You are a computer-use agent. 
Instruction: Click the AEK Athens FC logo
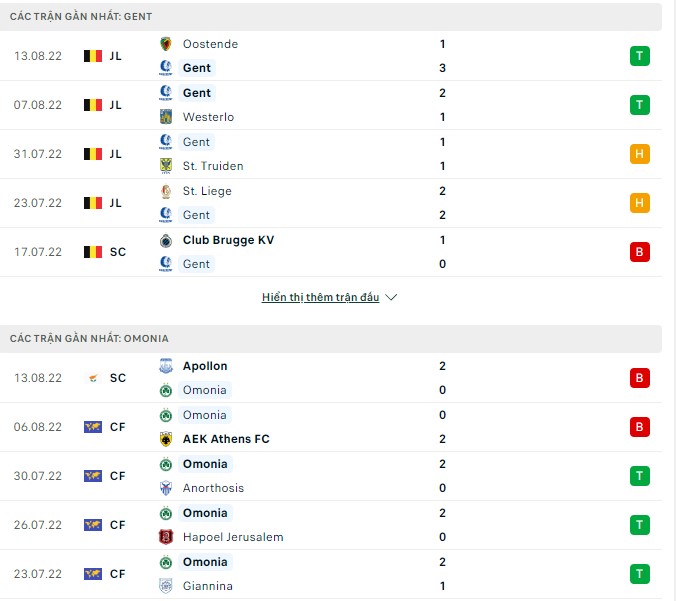(x=166, y=439)
